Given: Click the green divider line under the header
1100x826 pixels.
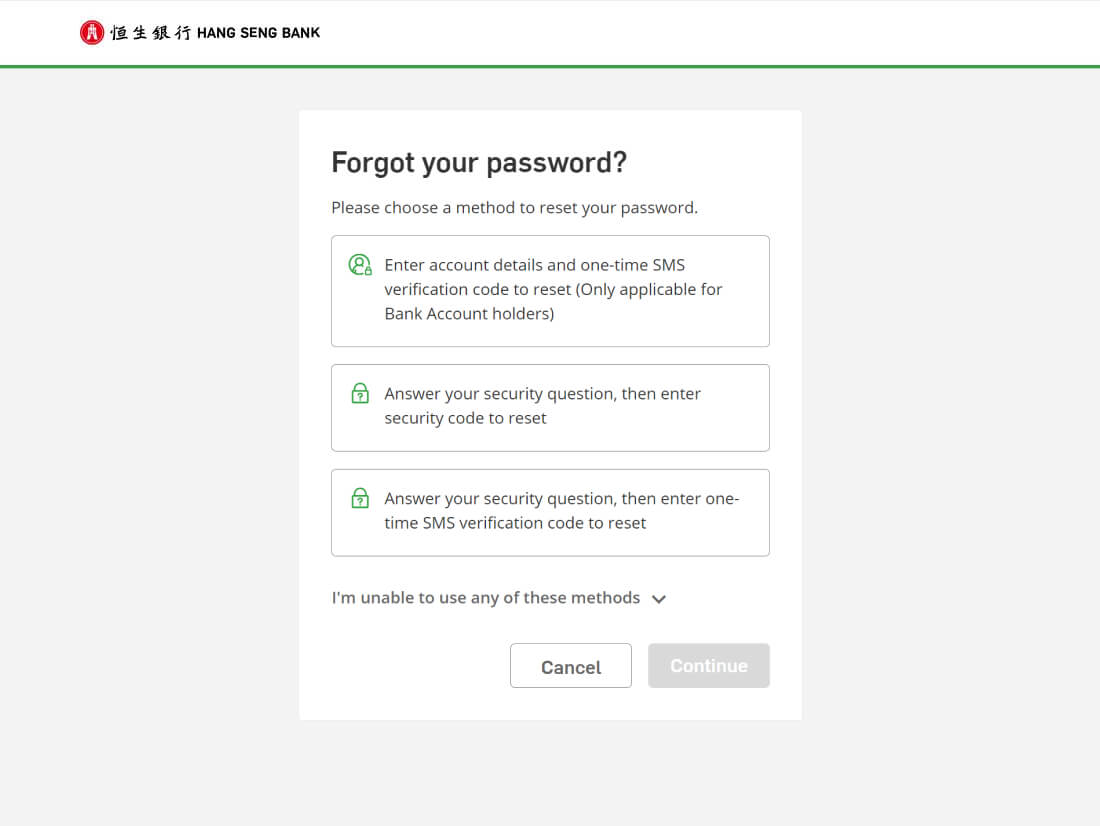Looking at the screenshot, I should 550,67.
